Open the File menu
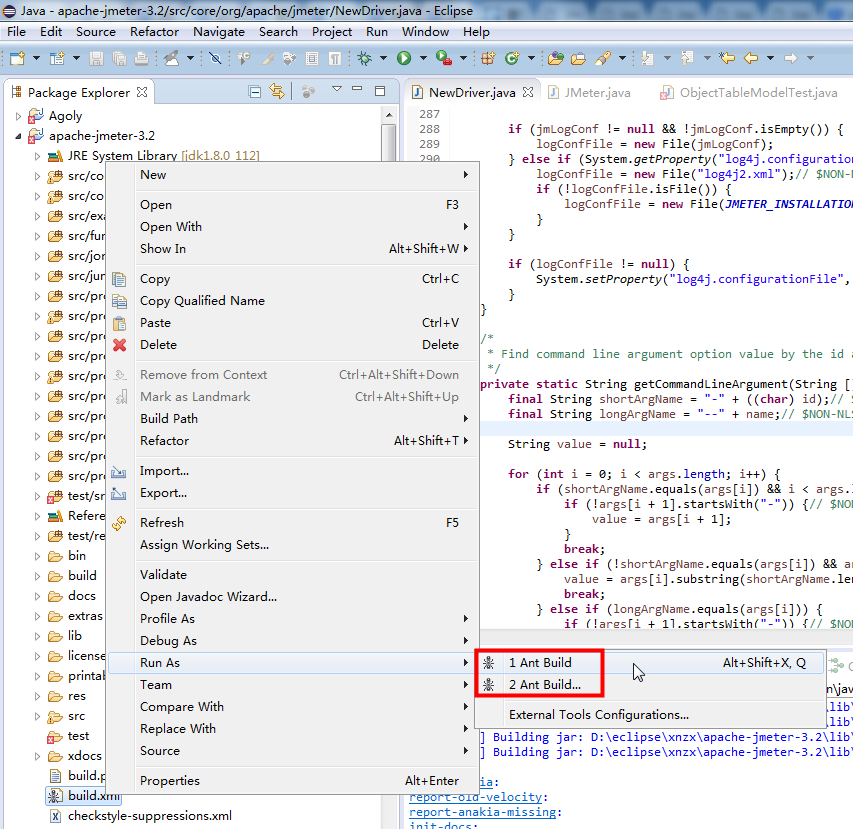Image resolution: width=853 pixels, height=829 pixels. click(16, 32)
